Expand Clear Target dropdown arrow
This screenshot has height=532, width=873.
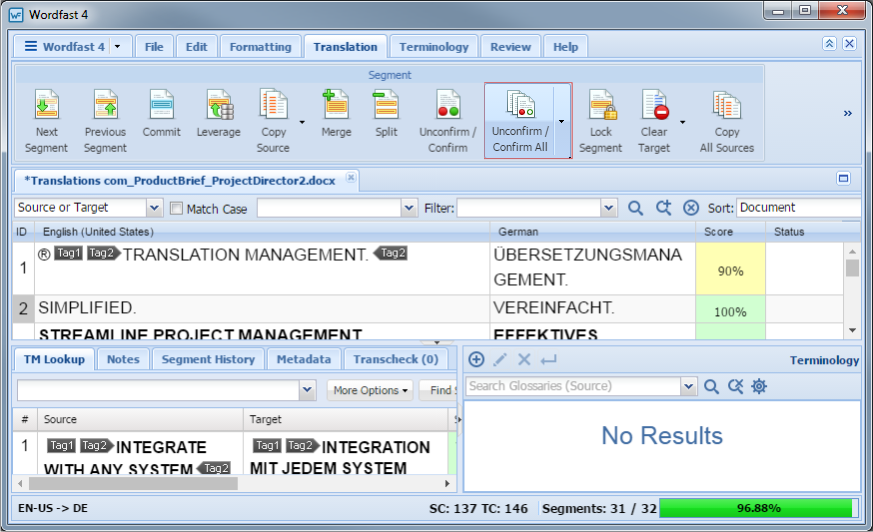coord(682,122)
